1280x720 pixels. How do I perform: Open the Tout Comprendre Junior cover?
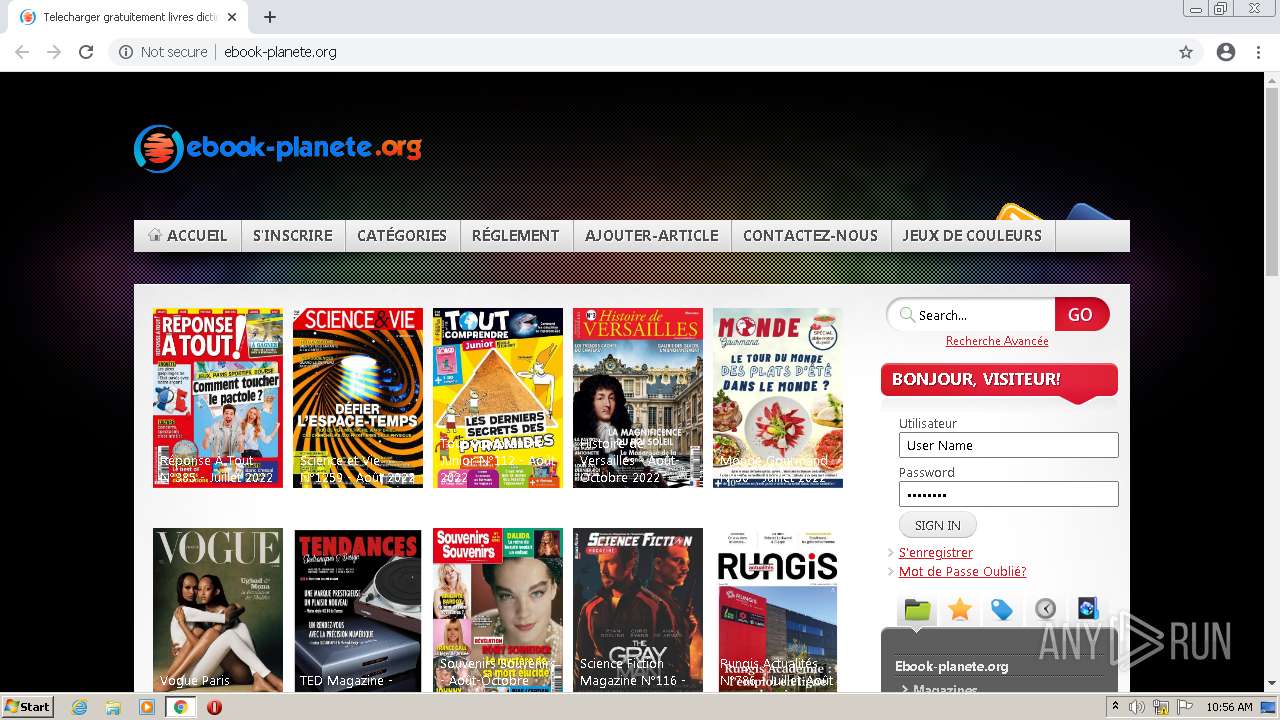pos(498,398)
